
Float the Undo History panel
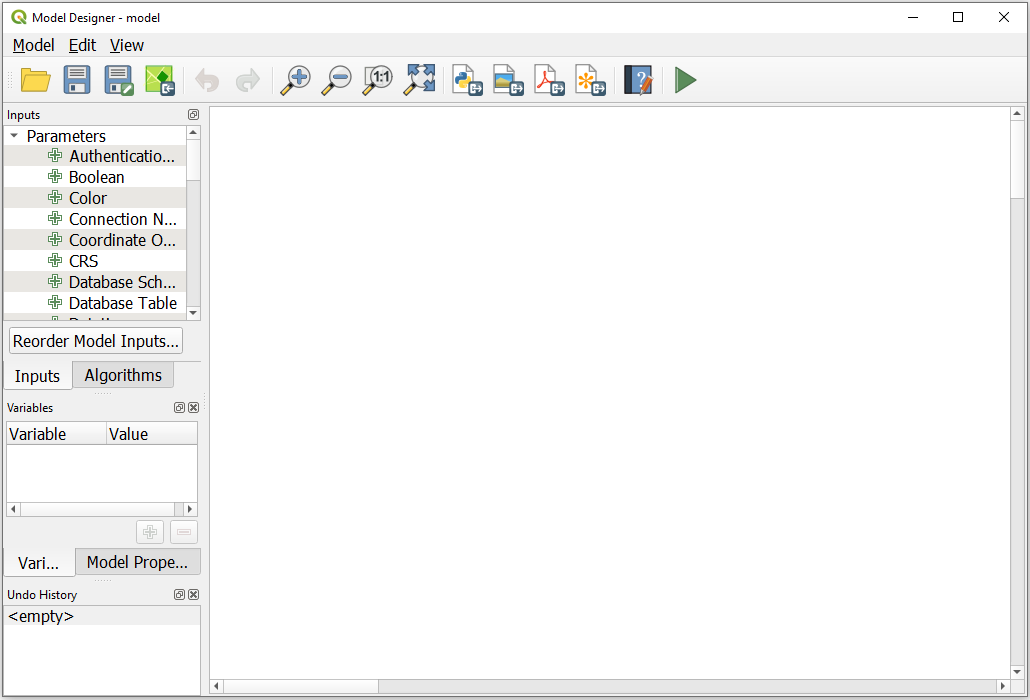click(x=179, y=594)
